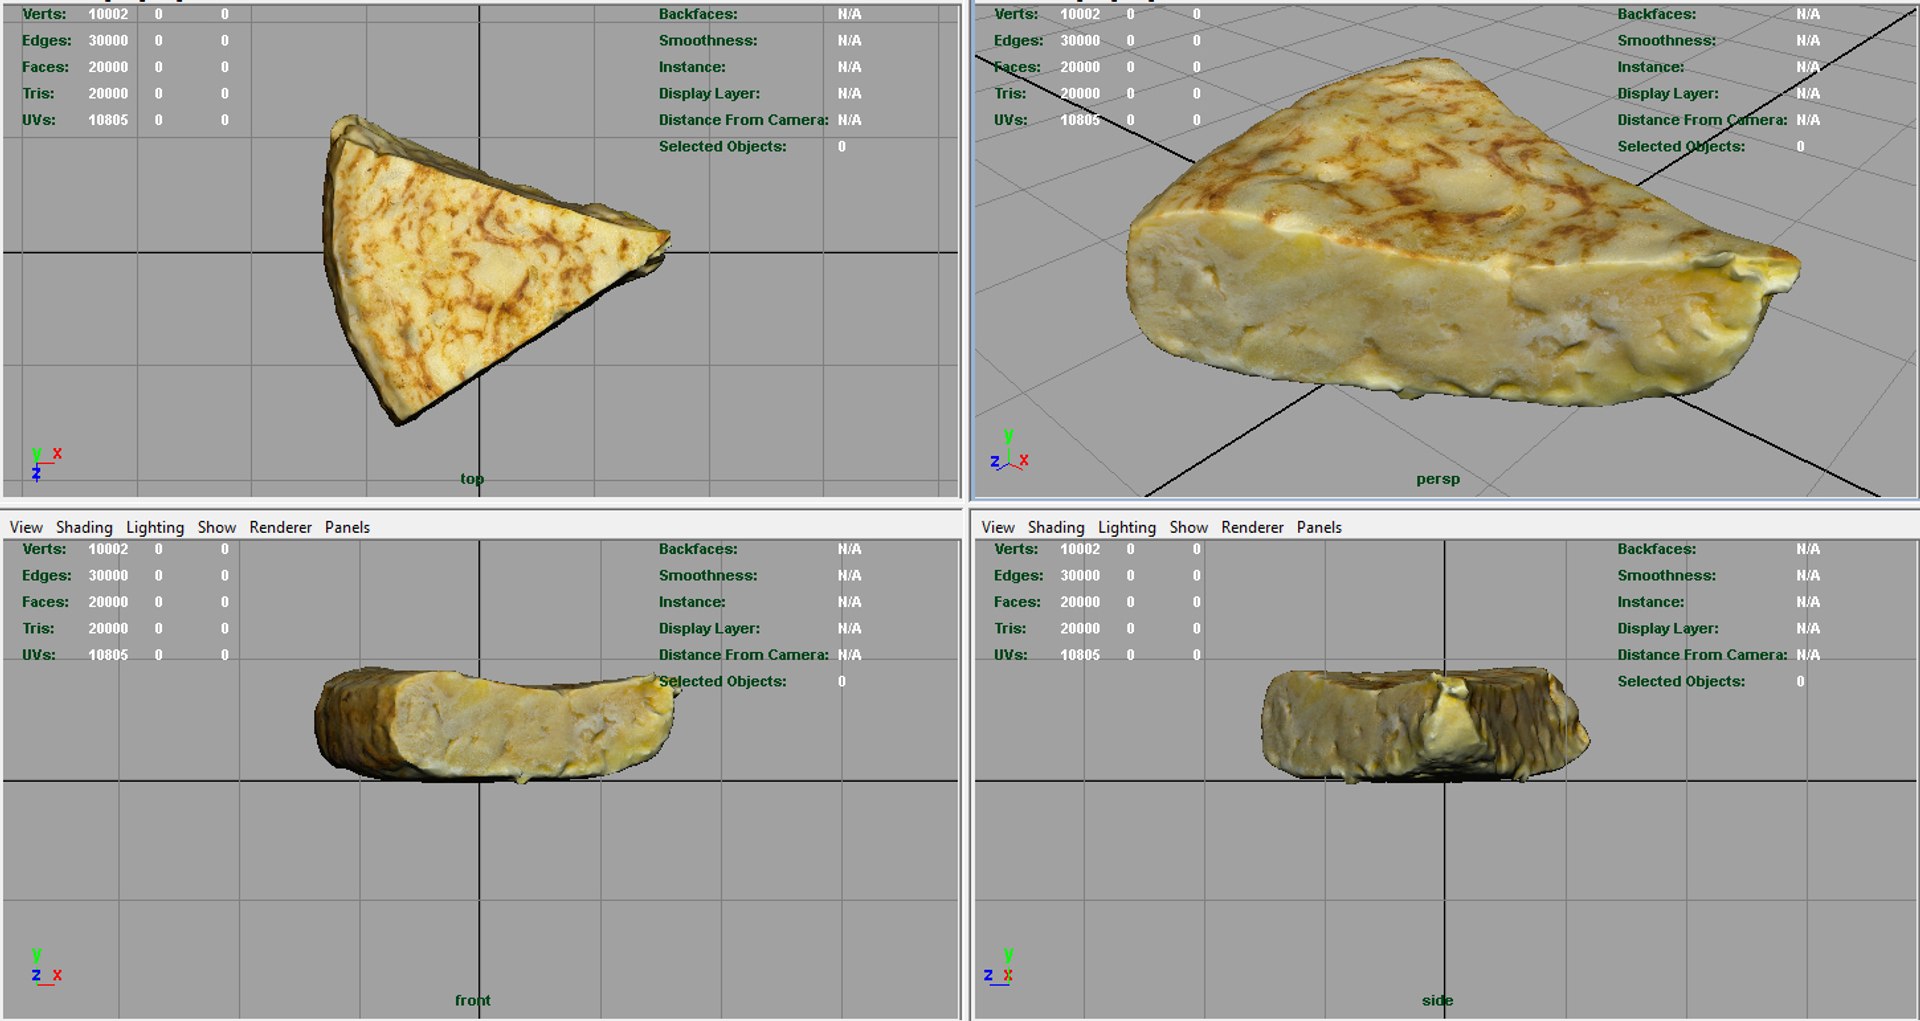The image size is (1920, 1021).
Task: Click the axis gizmo in the persp viewport
Action: [1009, 451]
